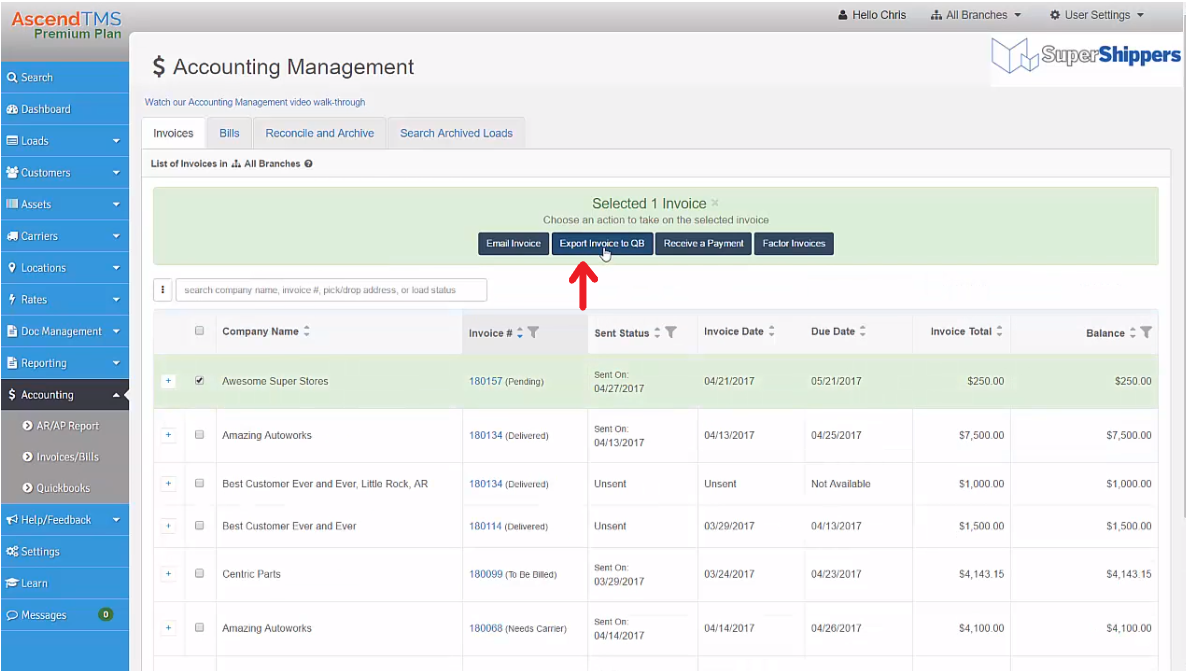Go to the Dashboard page
Screen dimensions: 1186x671
(65, 109)
